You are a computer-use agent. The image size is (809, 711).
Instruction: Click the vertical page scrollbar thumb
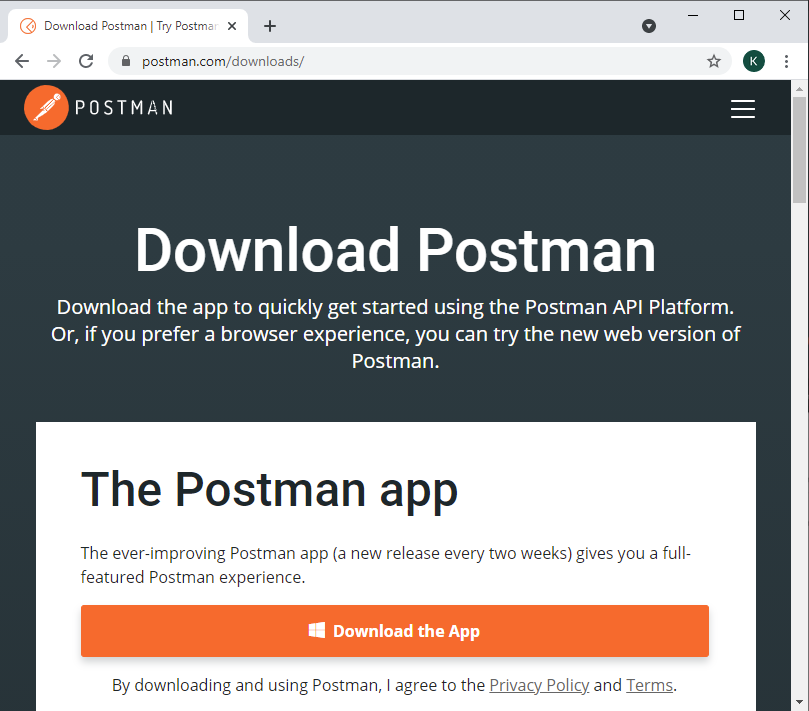(x=799, y=150)
